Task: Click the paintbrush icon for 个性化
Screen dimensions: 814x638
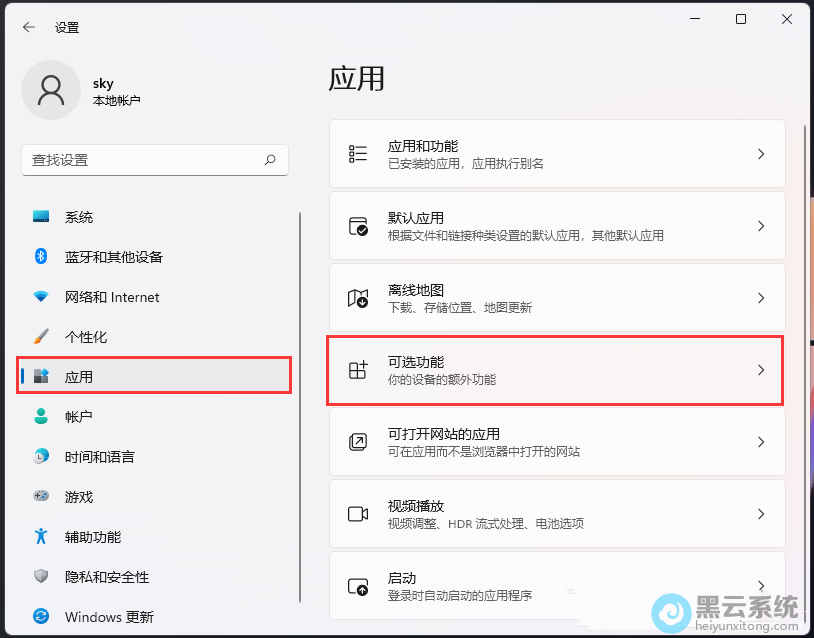Action: (41, 337)
